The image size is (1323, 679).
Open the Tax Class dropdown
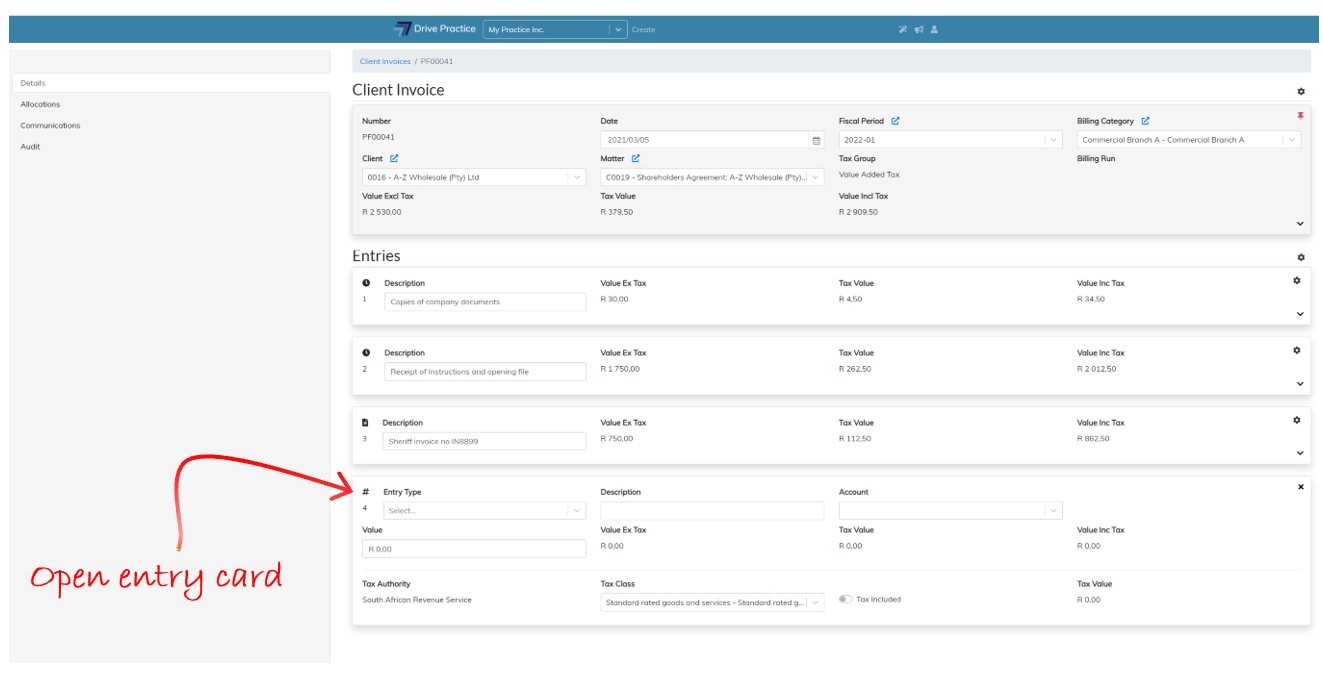coord(712,603)
